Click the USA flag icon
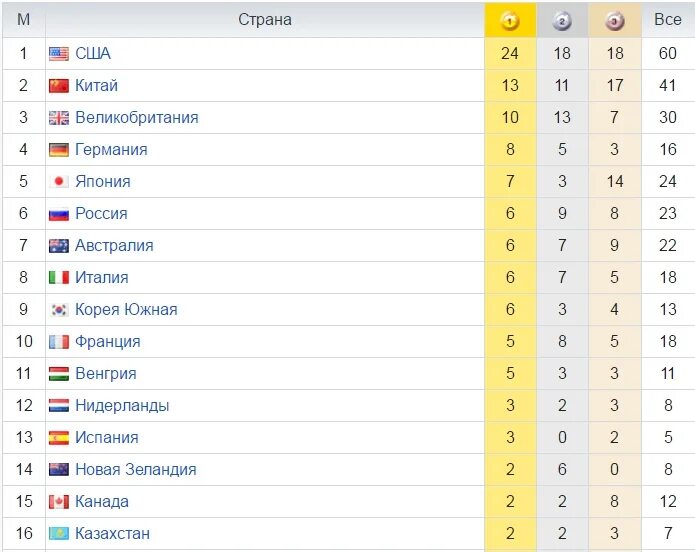Viewport: 695px width, 552px height. (x=59, y=54)
